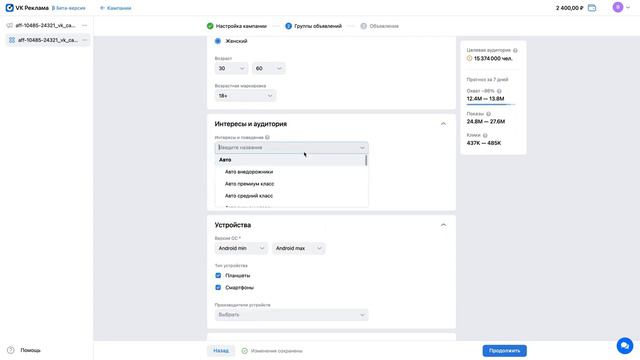
Task: Click the info icon next to Охват
Action: coord(499,91)
